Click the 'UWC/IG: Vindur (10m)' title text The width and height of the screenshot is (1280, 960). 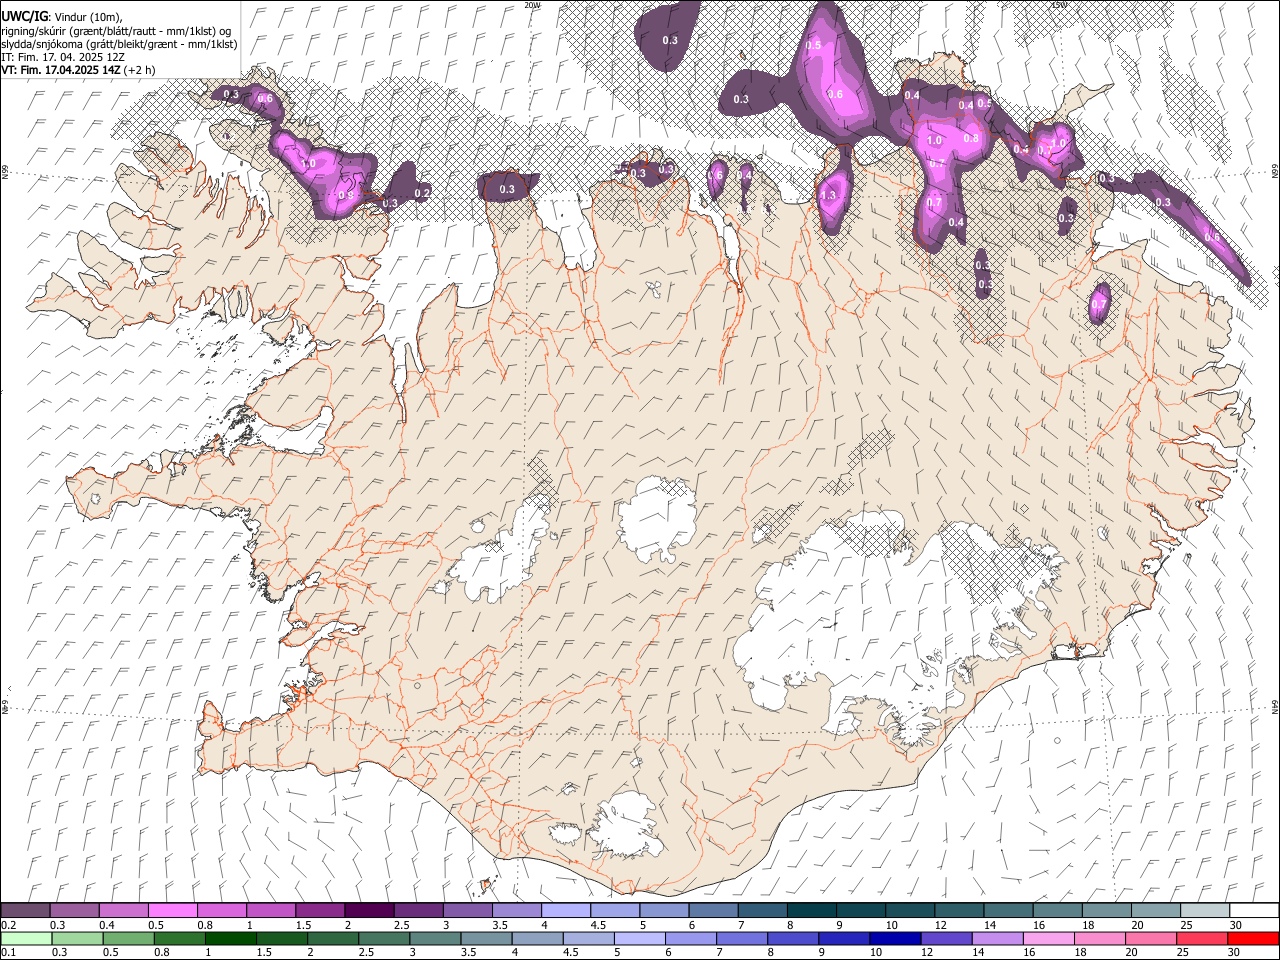point(60,16)
